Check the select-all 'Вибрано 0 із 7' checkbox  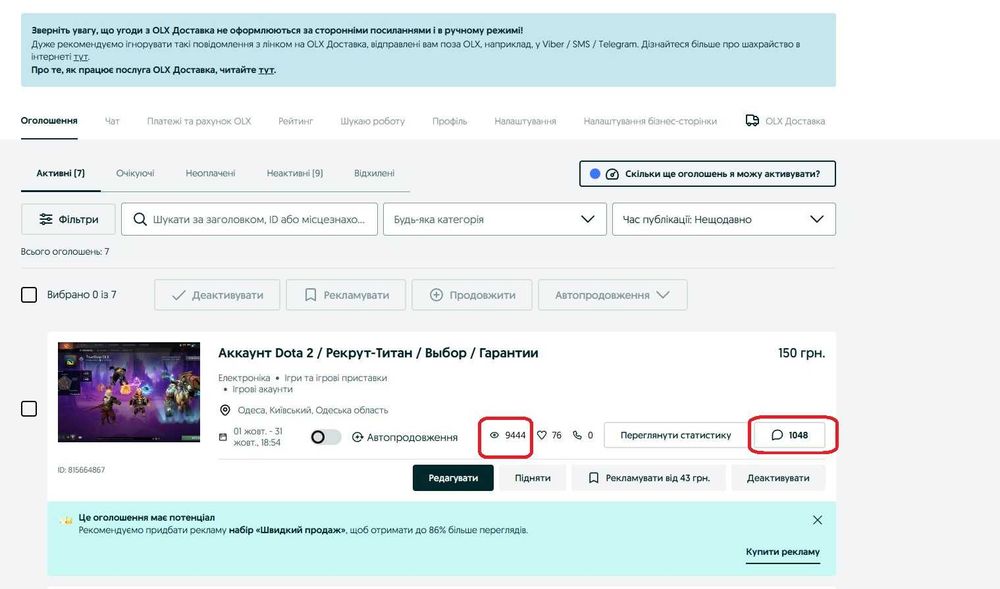pyautogui.click(x=30, y=295)
